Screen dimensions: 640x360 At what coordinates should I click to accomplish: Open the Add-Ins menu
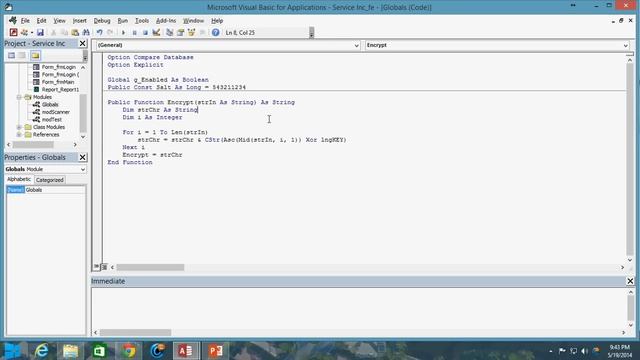click(x=166, y=20)
